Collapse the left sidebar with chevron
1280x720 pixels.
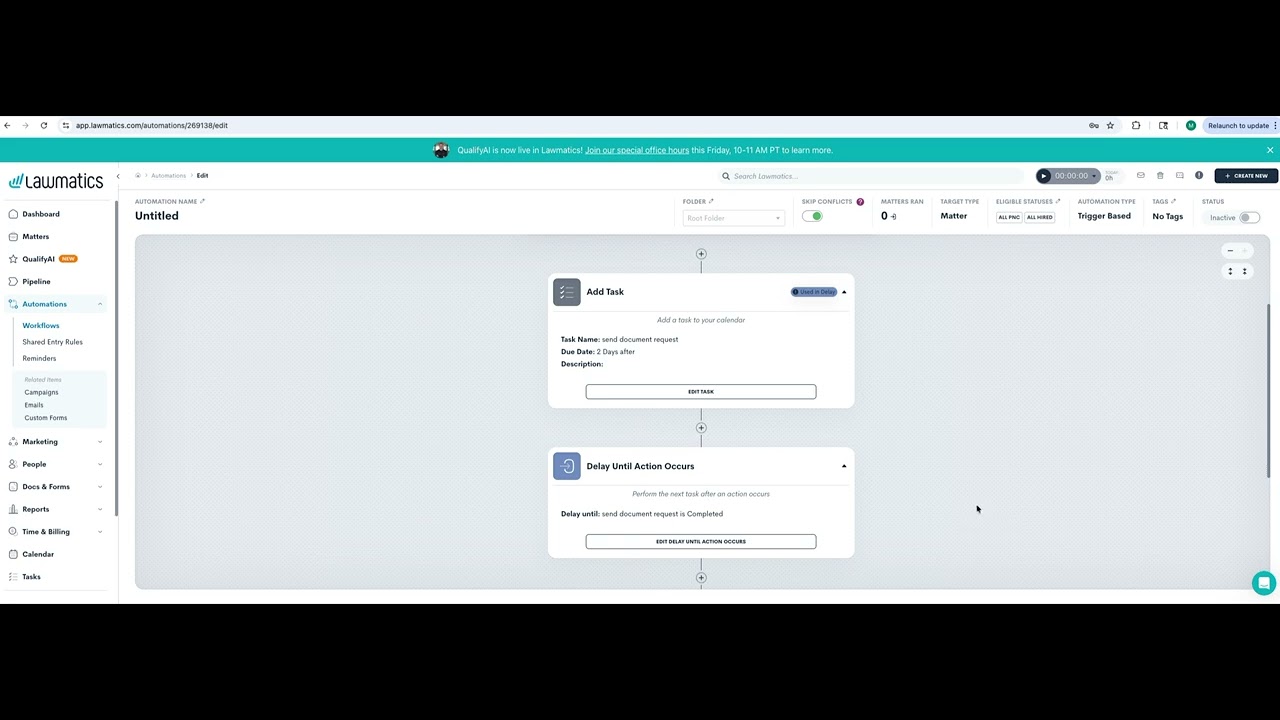click(118, 177)
